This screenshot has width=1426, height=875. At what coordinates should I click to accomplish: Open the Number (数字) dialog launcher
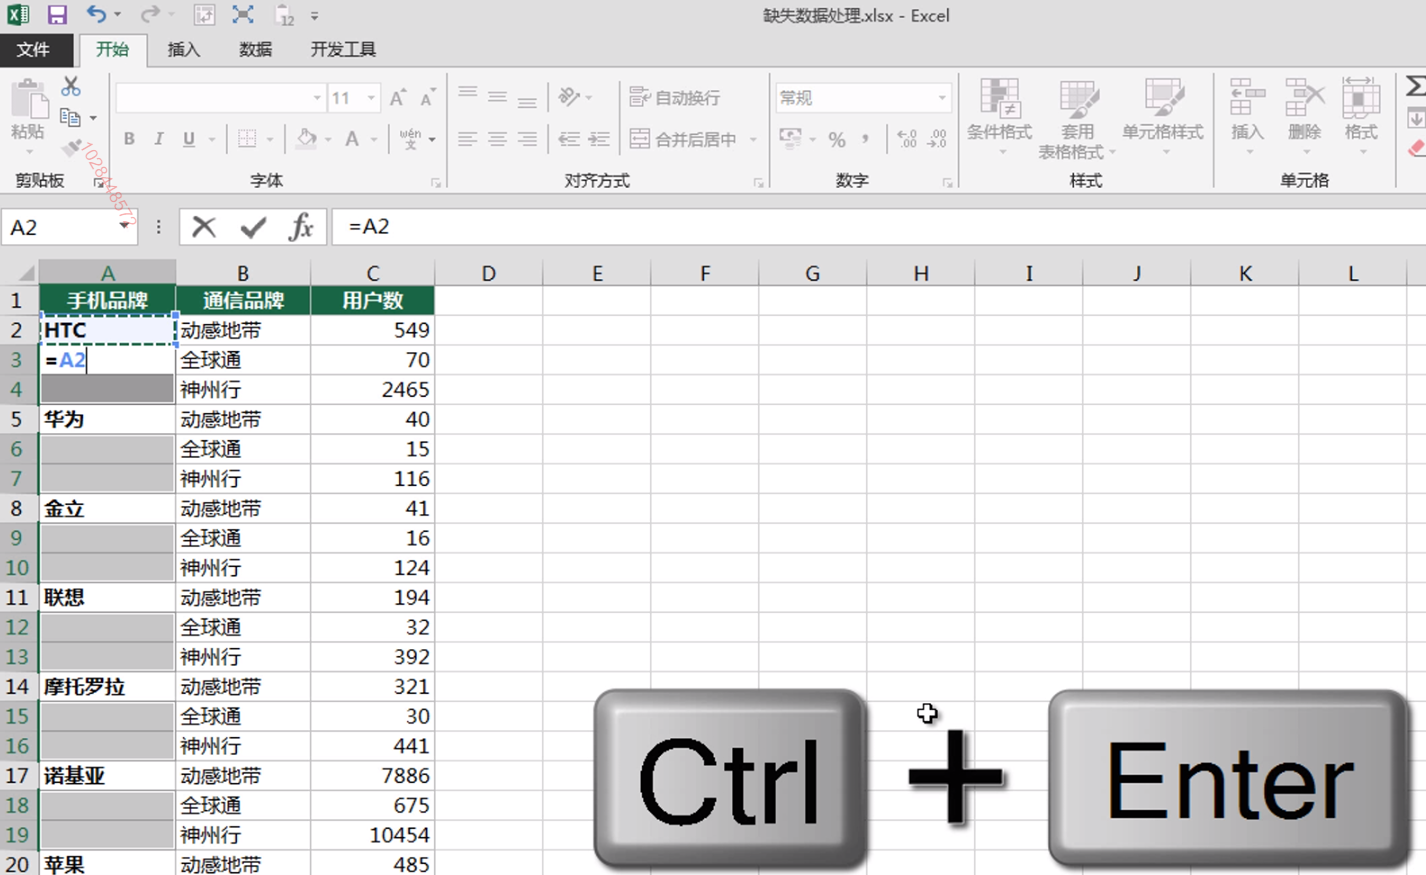(x=947, y=183)
